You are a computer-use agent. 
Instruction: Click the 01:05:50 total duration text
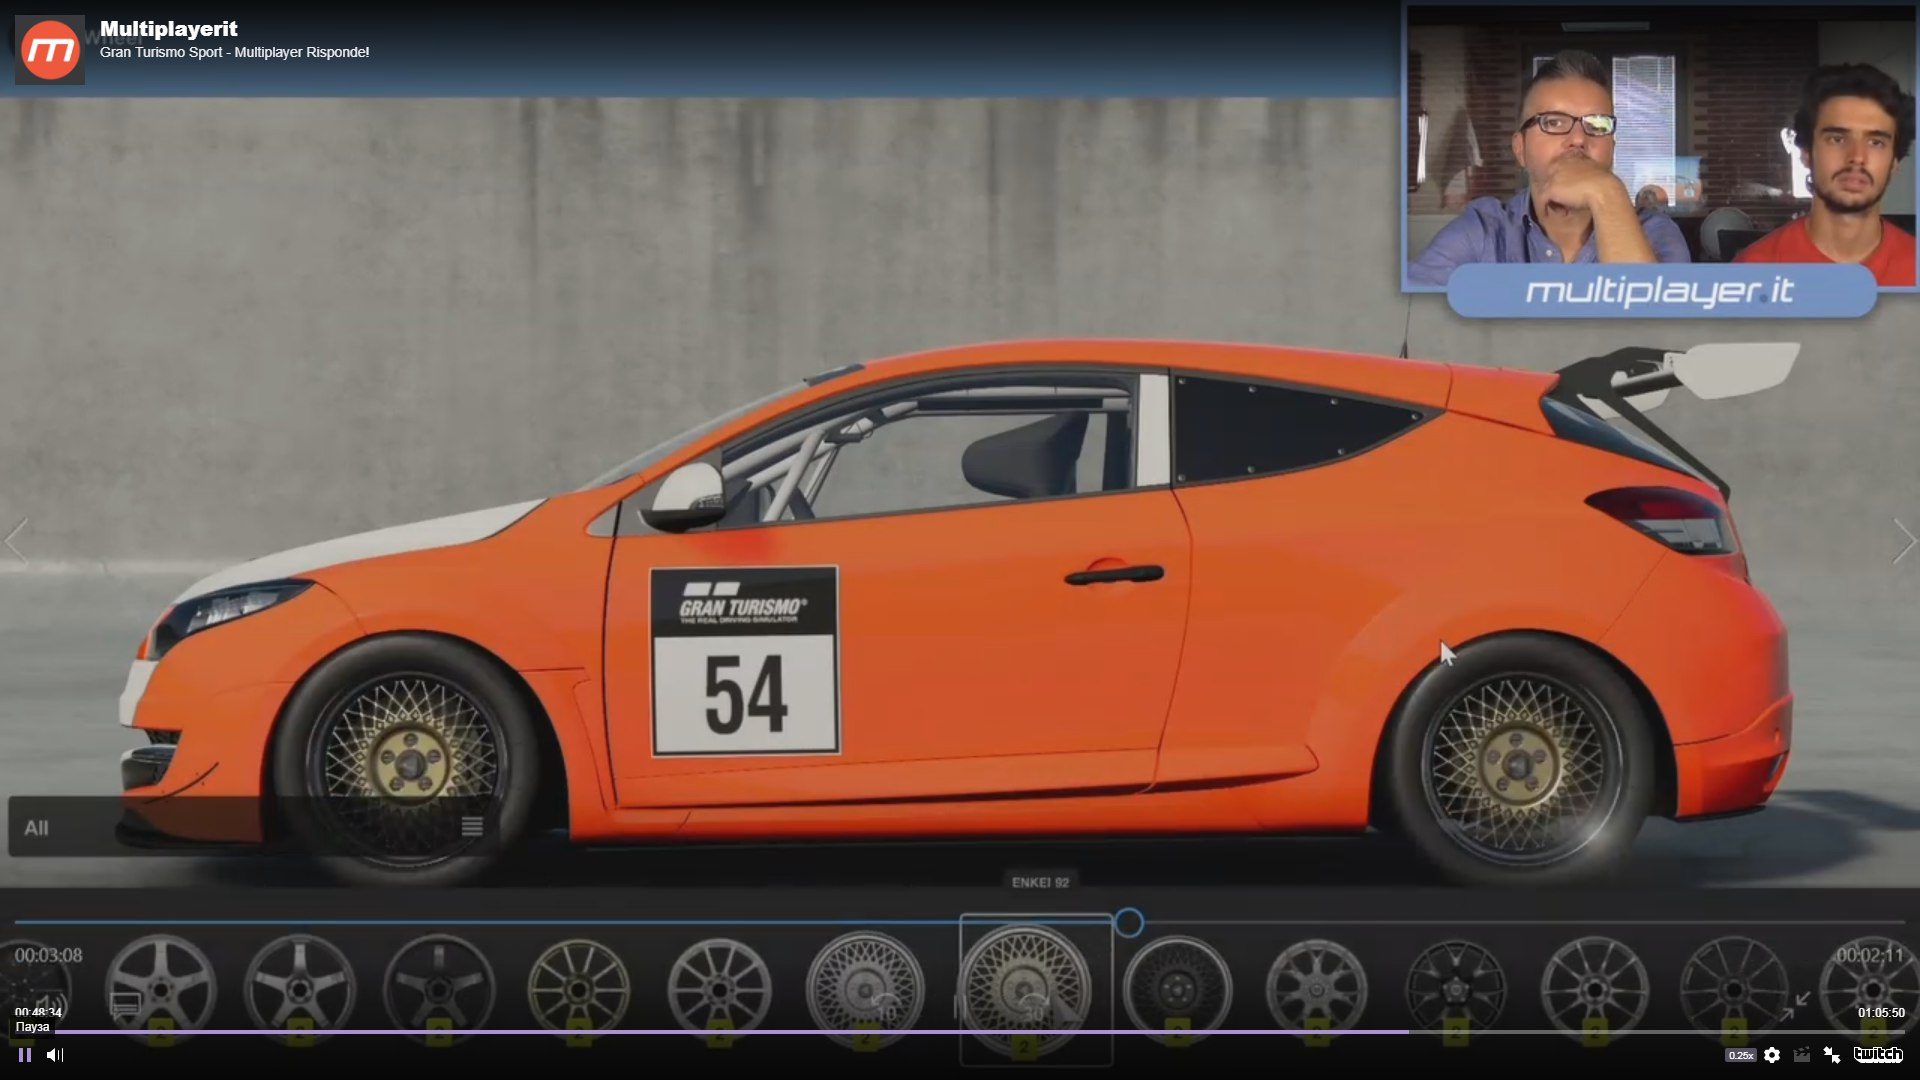point(1881,1012)
